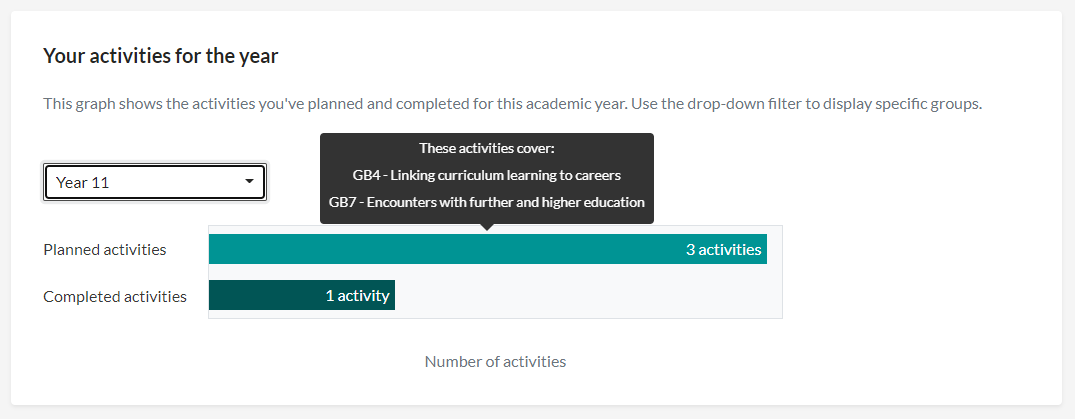
Task: Click the GB4 Linking curriculum learning tooltip line
Action: [487, 176]
